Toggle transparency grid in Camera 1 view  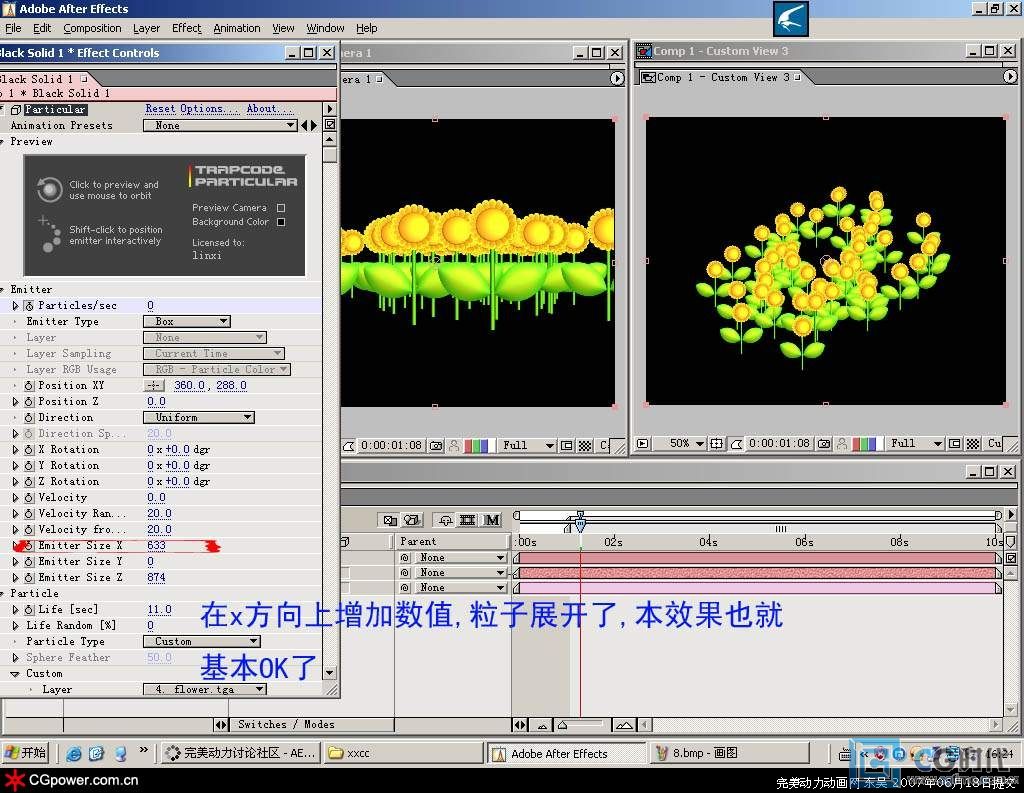(x=585, y=446)
